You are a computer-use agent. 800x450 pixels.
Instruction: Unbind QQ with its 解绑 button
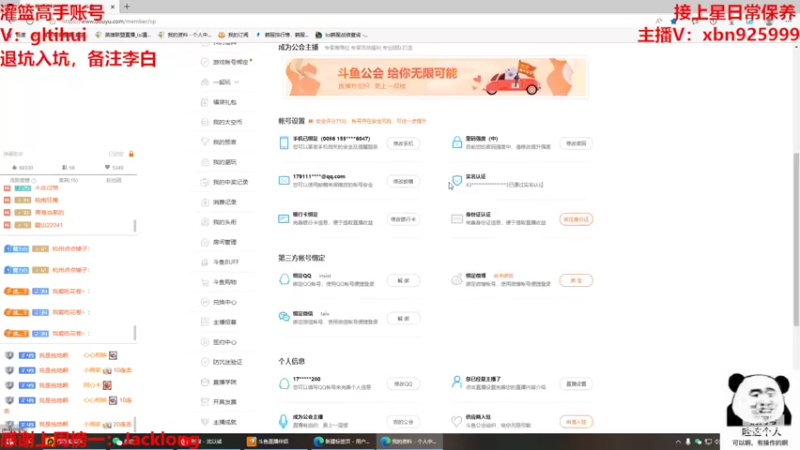(403, 281)
